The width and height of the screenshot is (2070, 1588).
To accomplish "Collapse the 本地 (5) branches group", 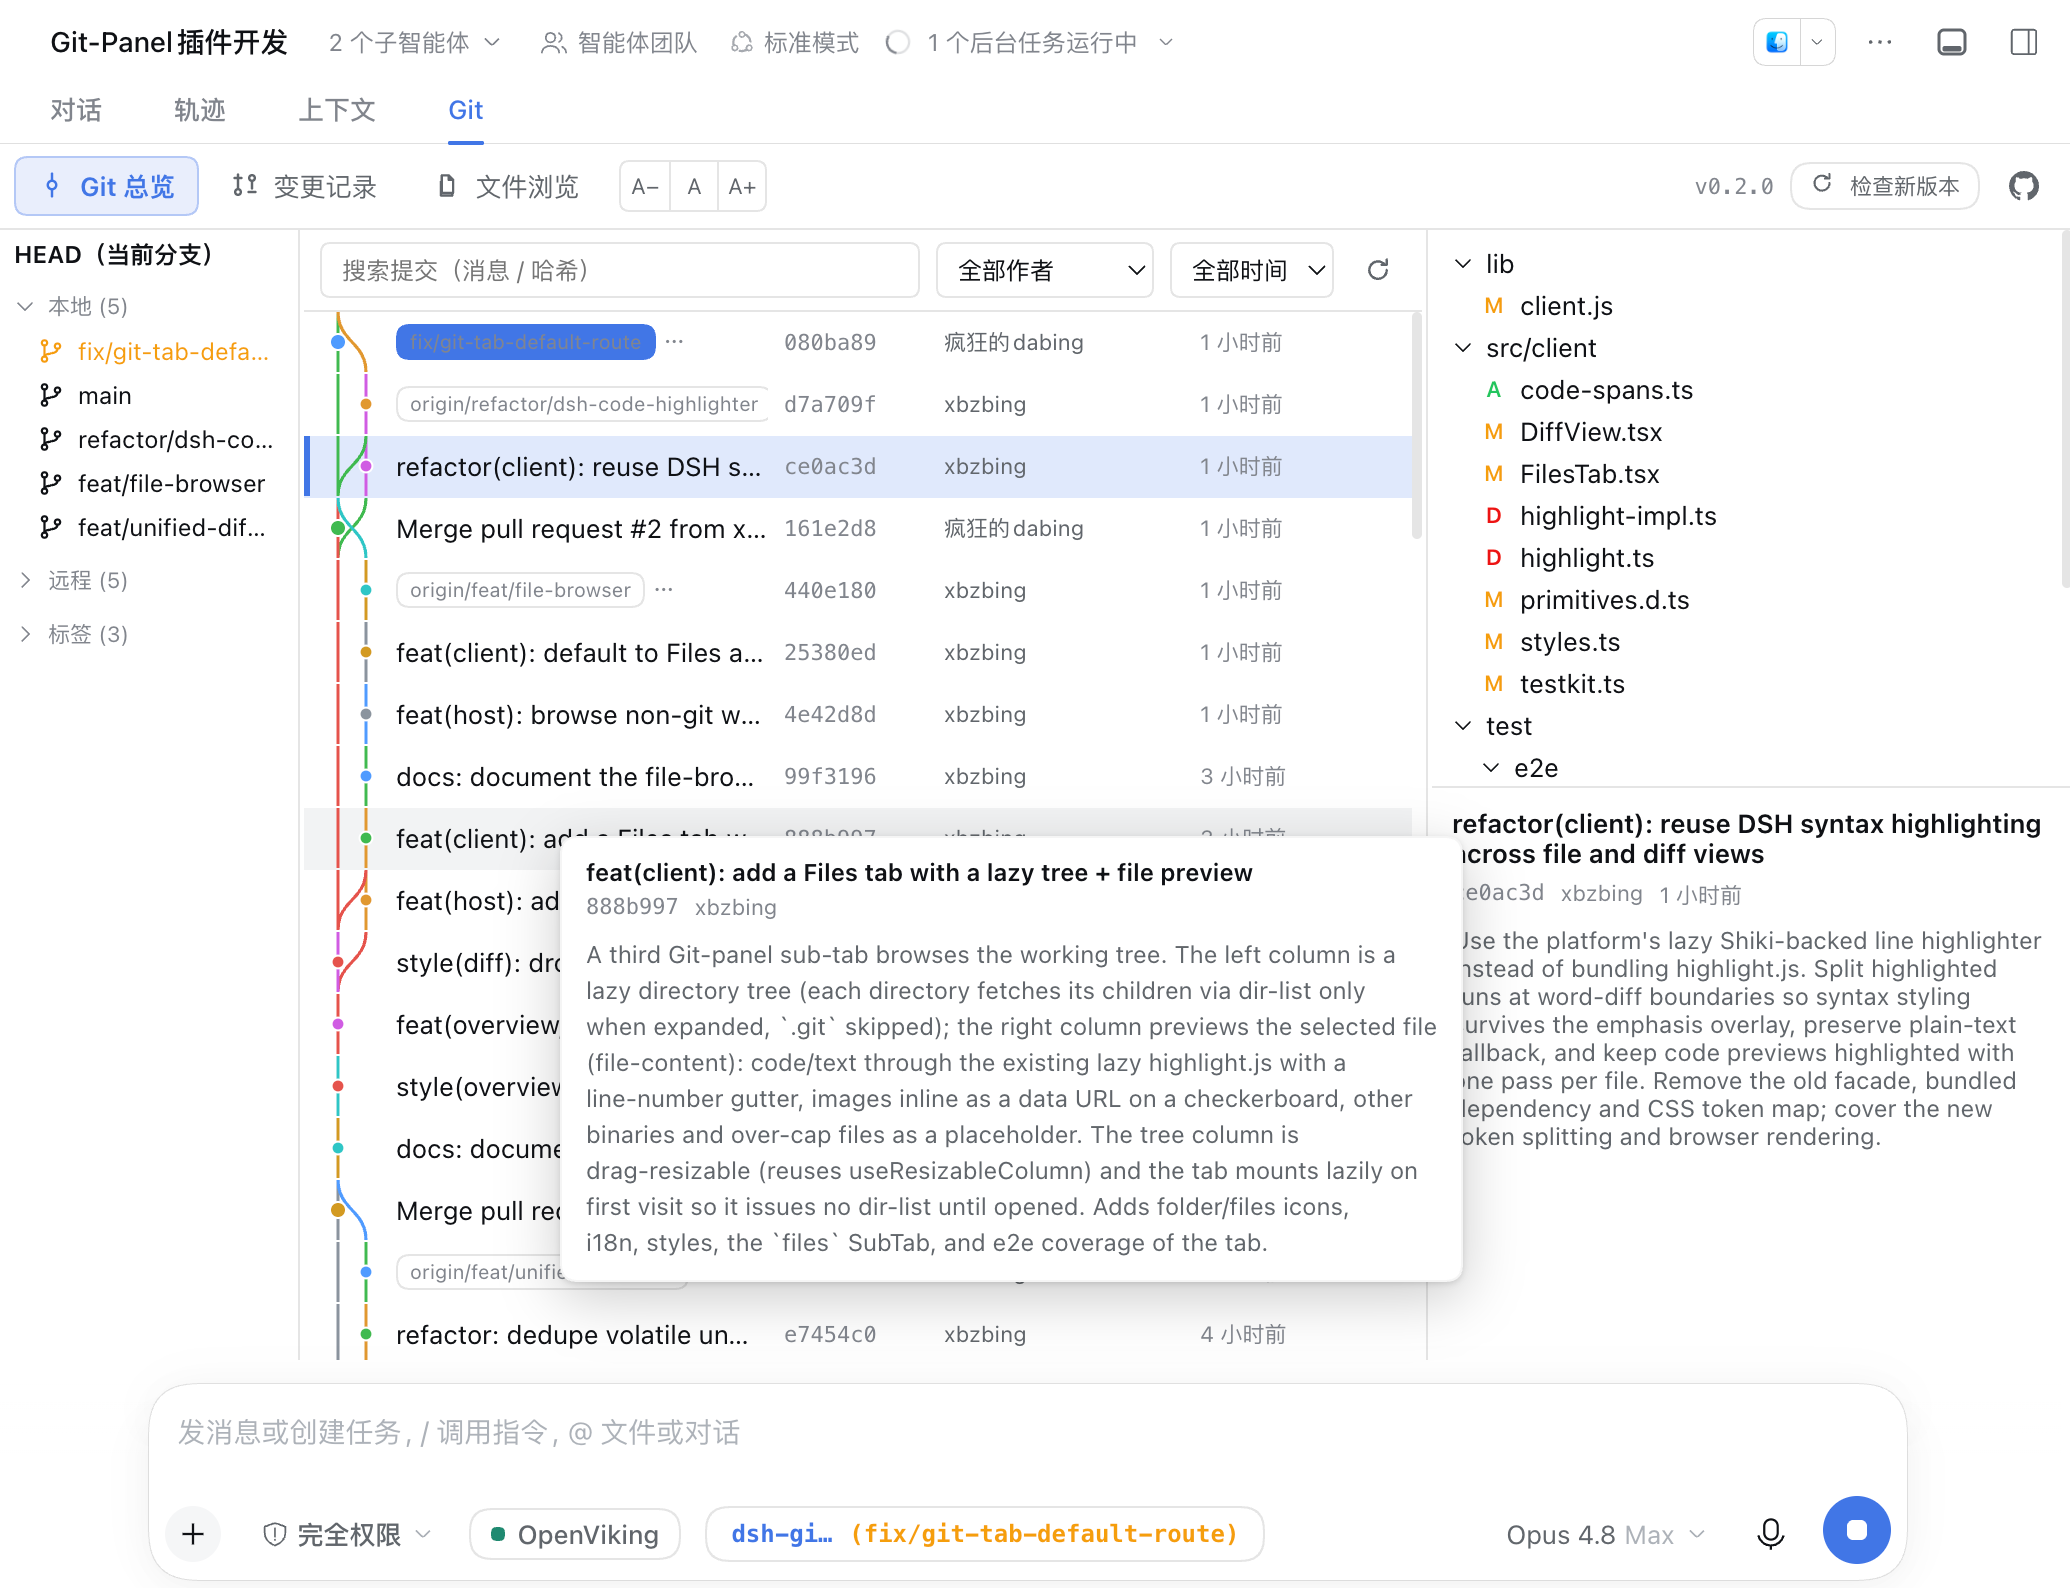I will (x=26, y=306).
